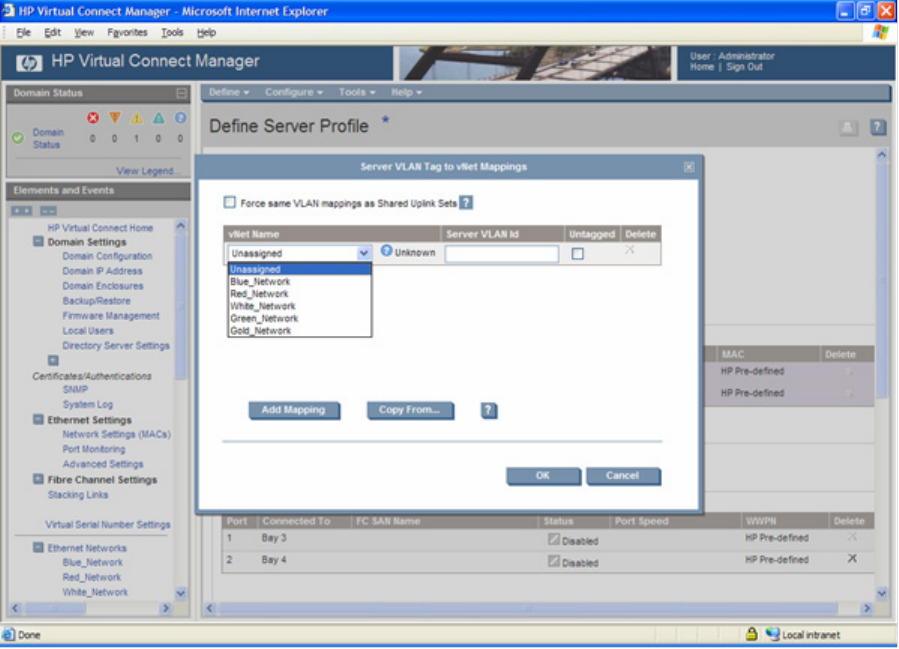Collapse Ethernet Networks tree node
This screenshot has width=899, height=649.
[38, 548]
